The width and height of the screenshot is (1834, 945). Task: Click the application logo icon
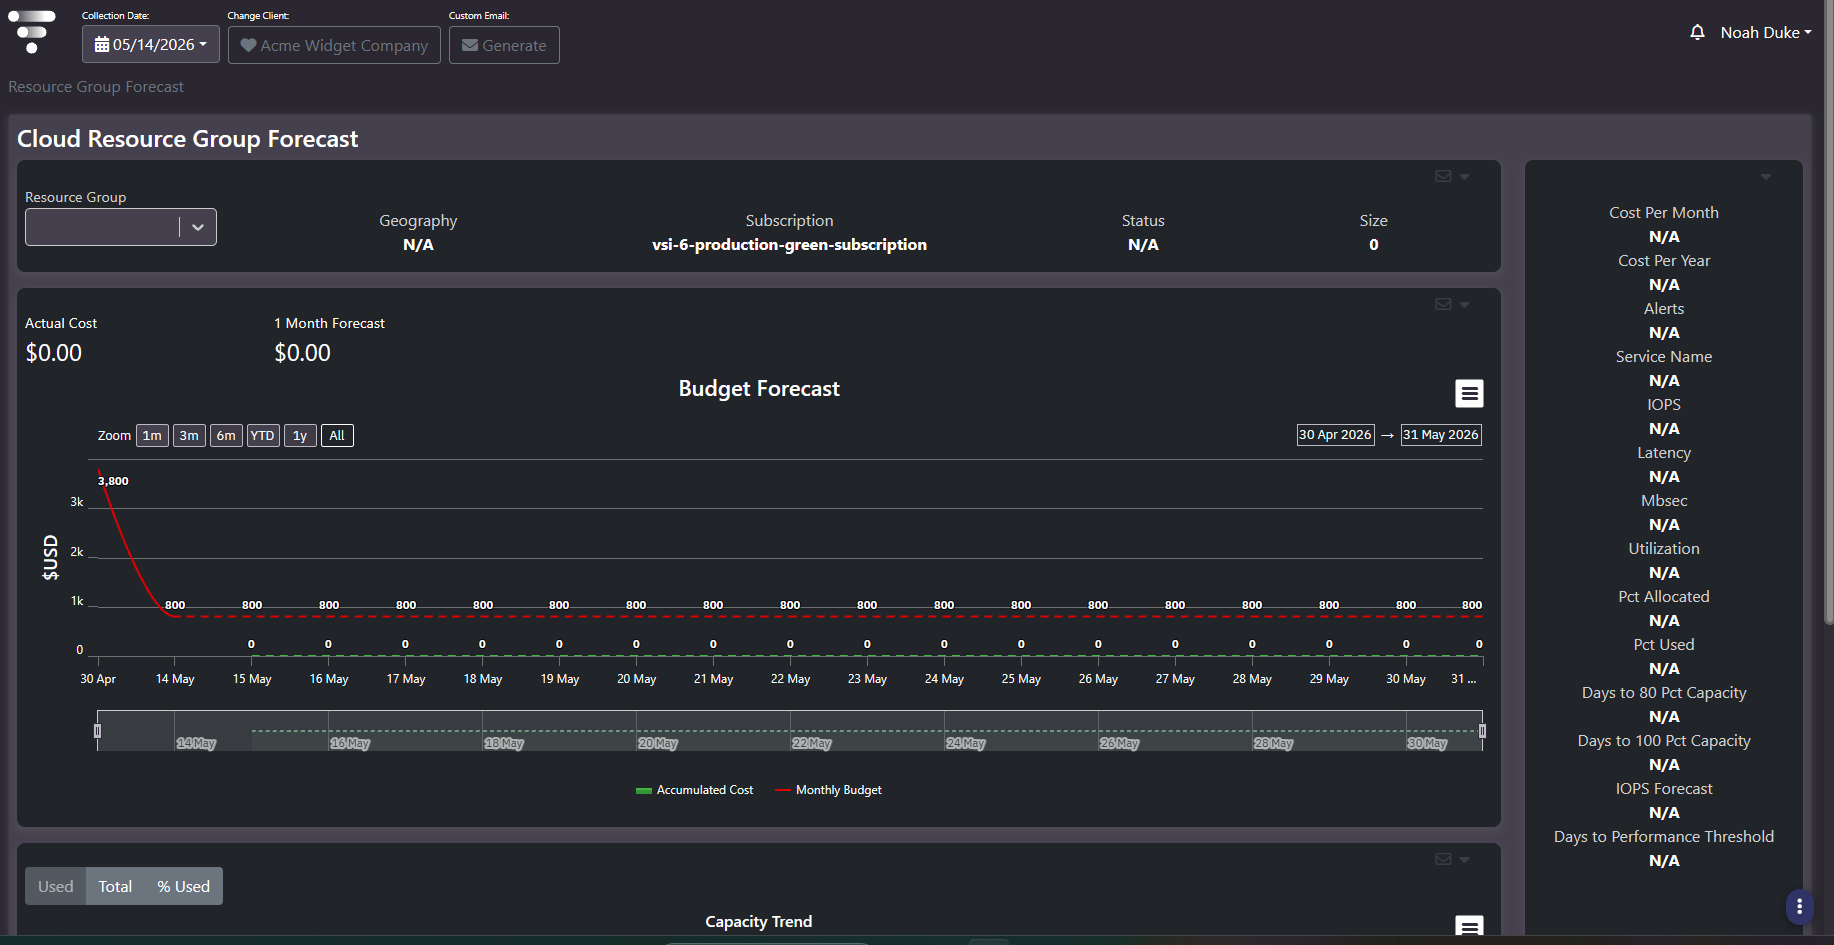tap(32, 32)
